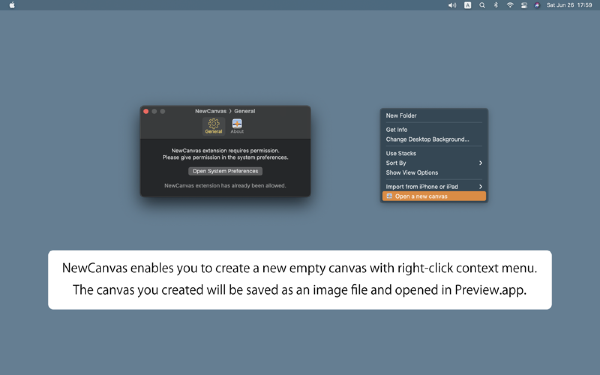Screen dimensions: 600x375
Task: Click the date and time in menu bar
Action: coord(569,5)
